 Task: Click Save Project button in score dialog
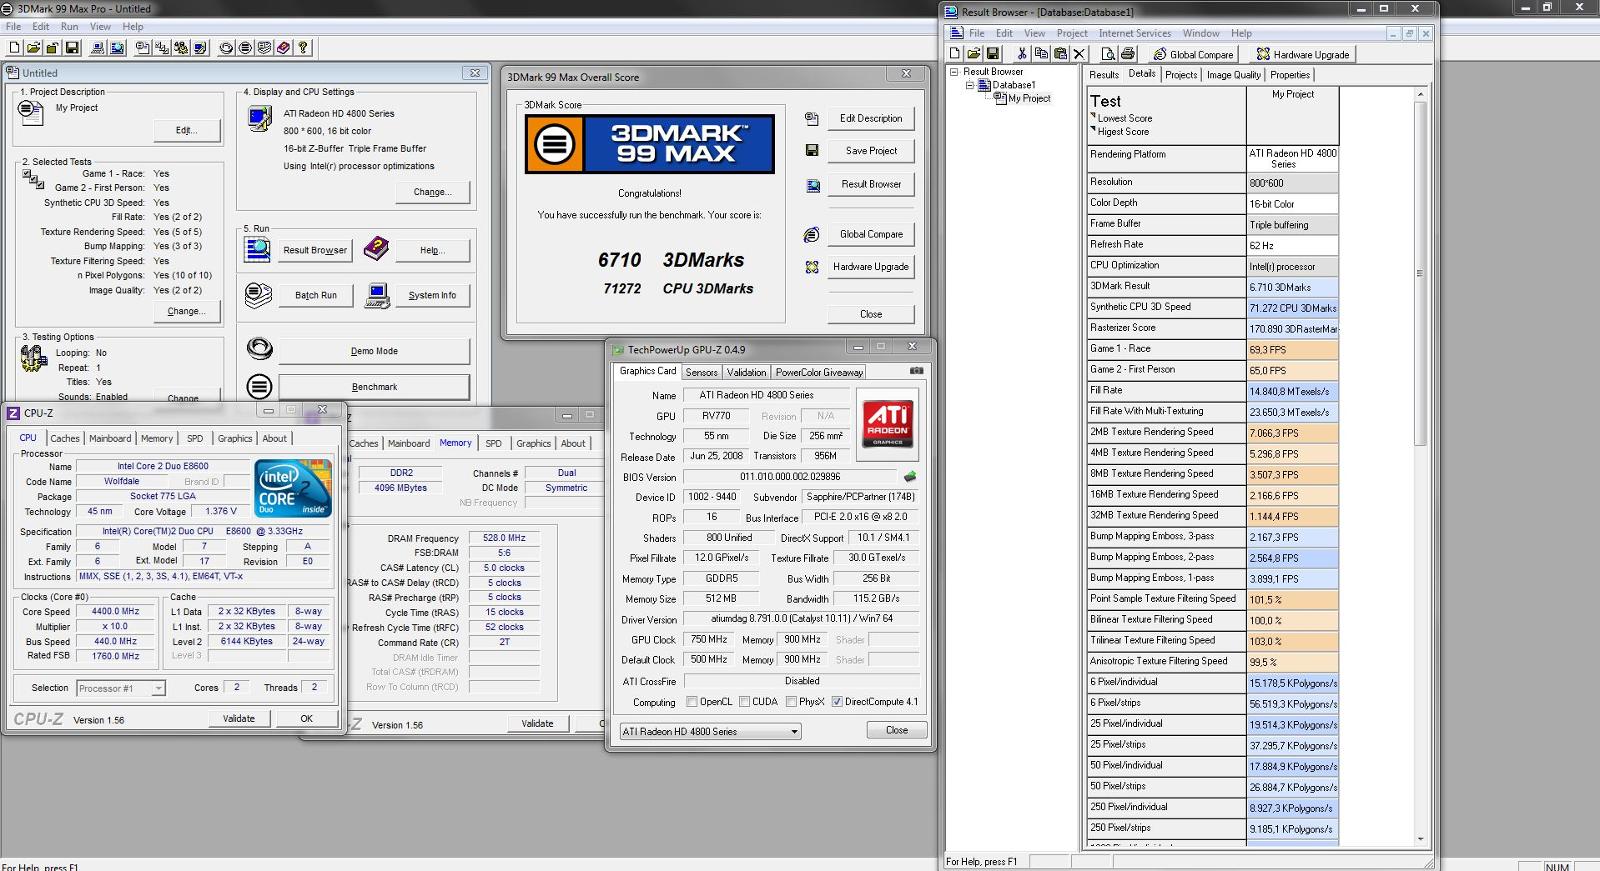pyautogui.click(x=871, y=151)
